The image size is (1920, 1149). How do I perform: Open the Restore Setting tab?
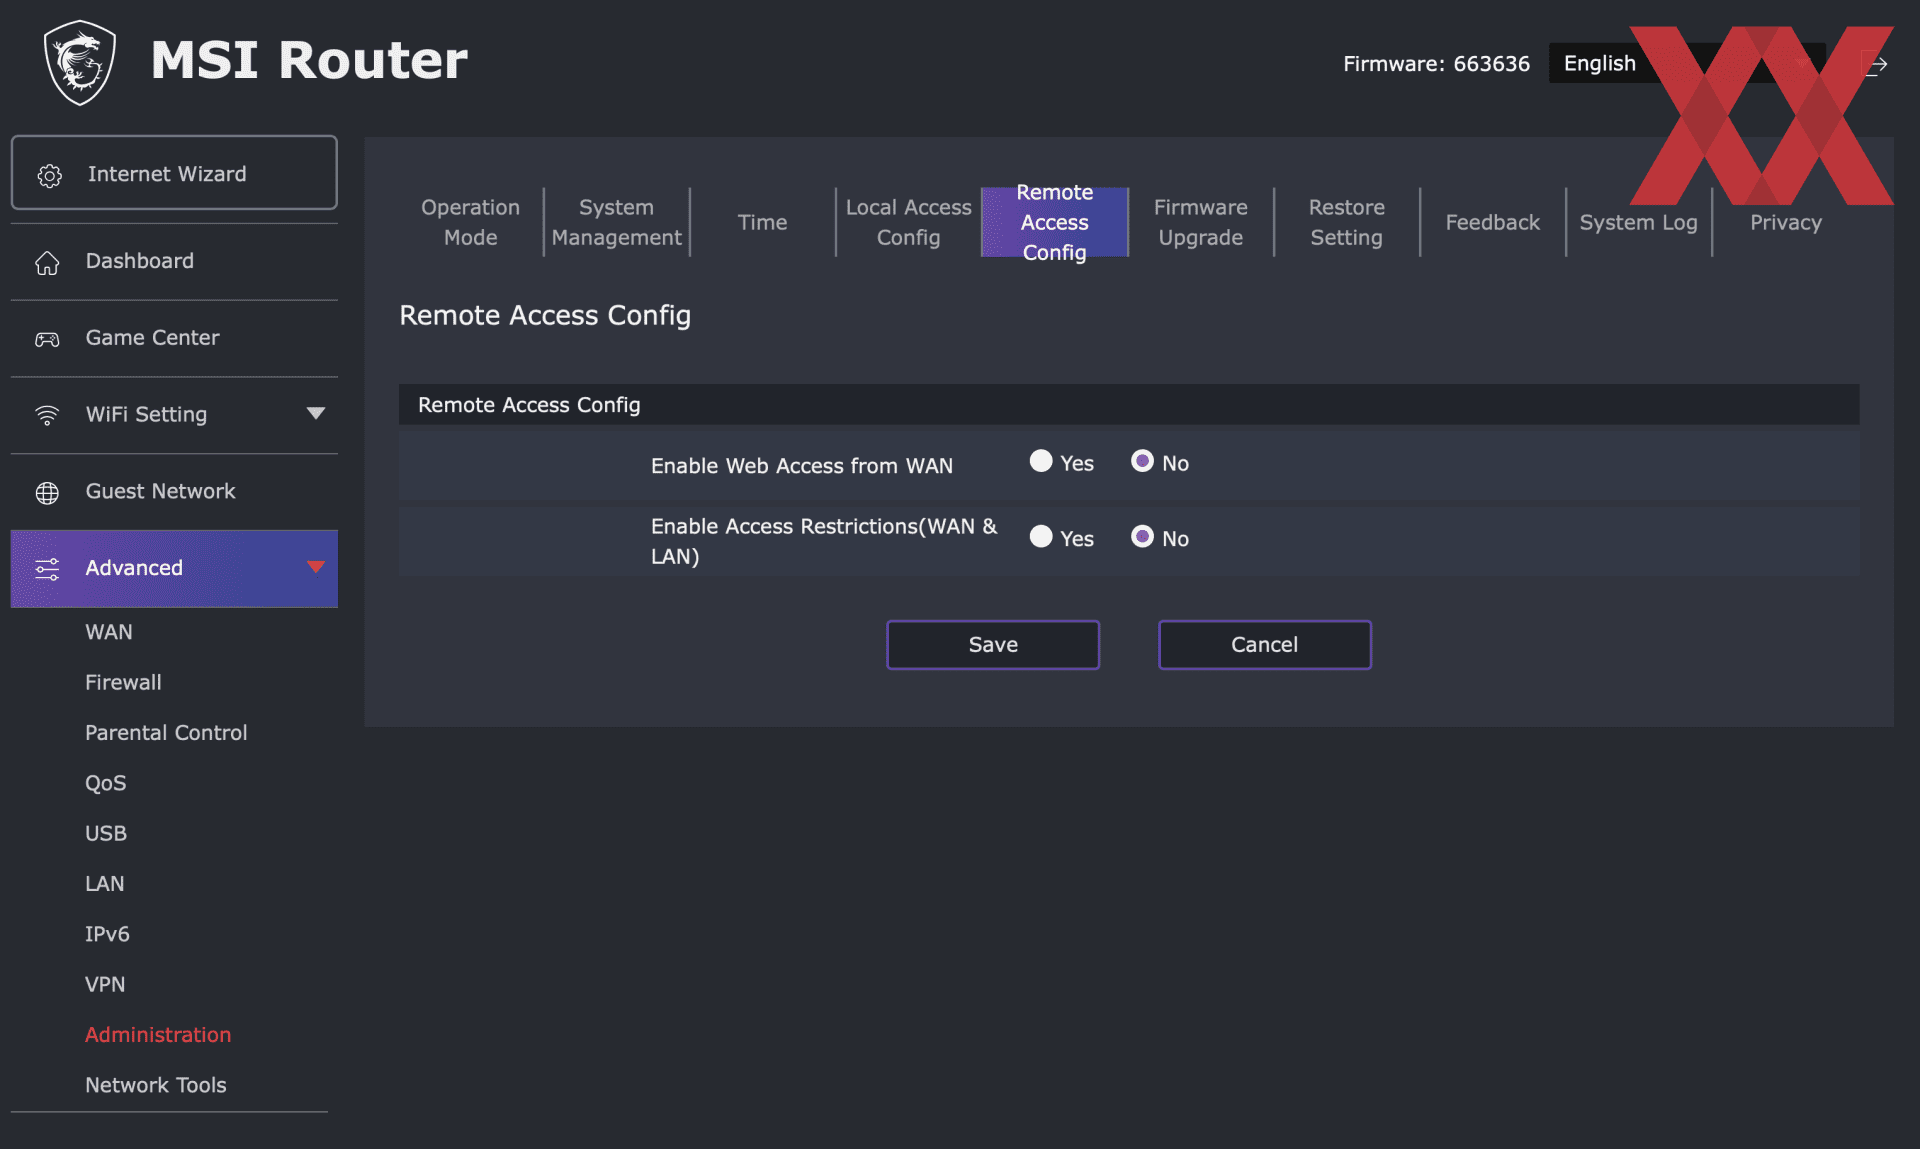tap(1346, 222)
